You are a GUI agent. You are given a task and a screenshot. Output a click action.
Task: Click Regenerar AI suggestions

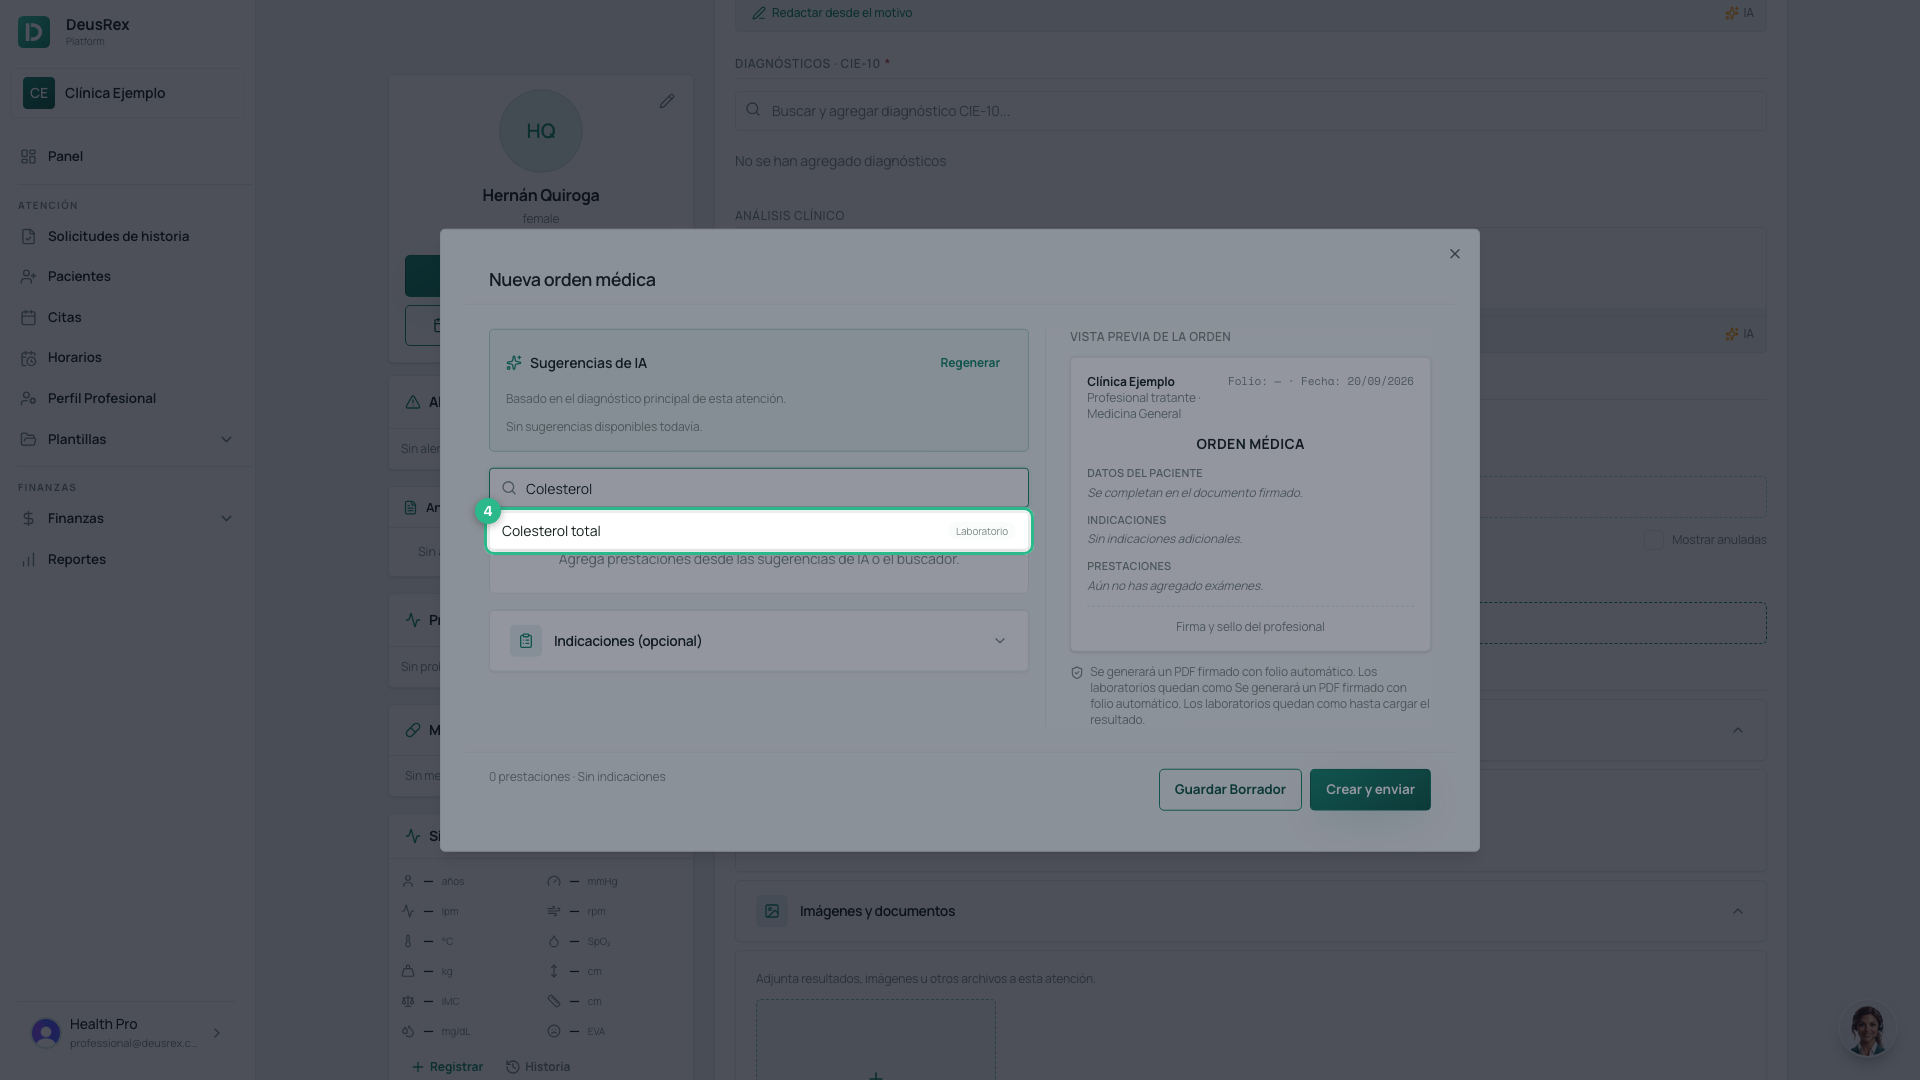pyautogui.click(x=969, y=363)
